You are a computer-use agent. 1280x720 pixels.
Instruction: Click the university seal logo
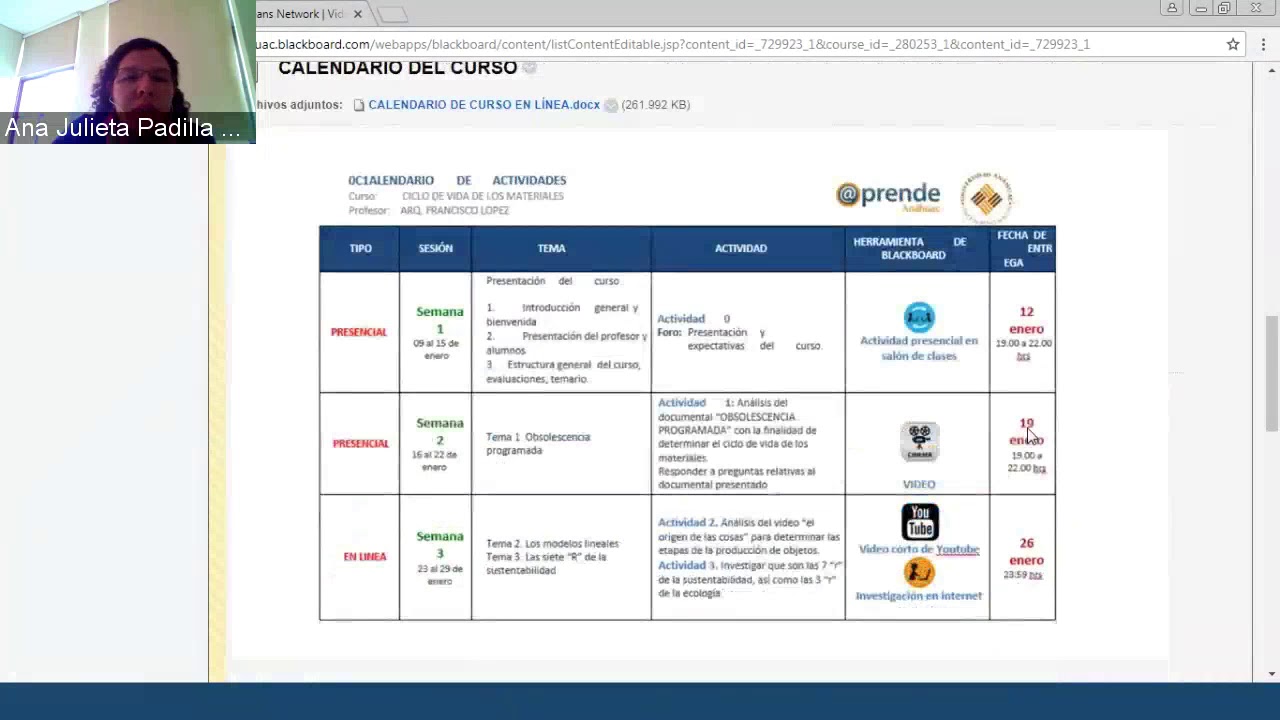986,197
